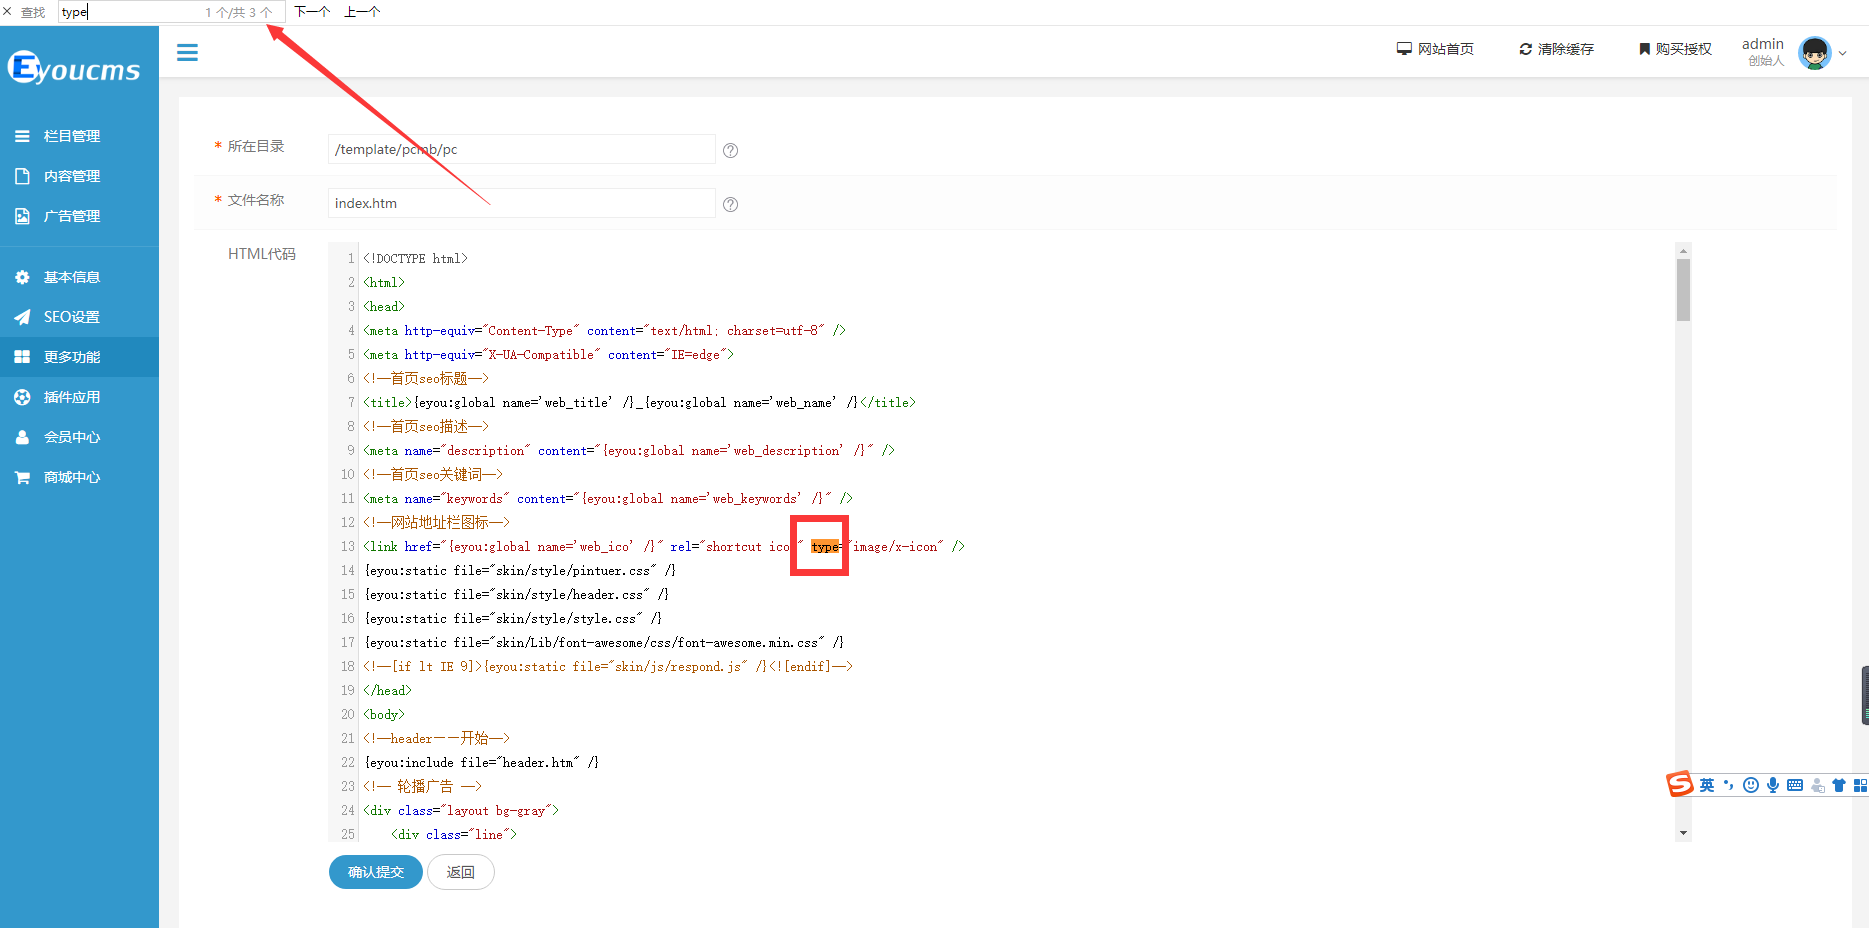This screenshot has height=928, width=1869.
Task: Select SEO设置 from the sidebar menu
Action: (x=71, y=317)
